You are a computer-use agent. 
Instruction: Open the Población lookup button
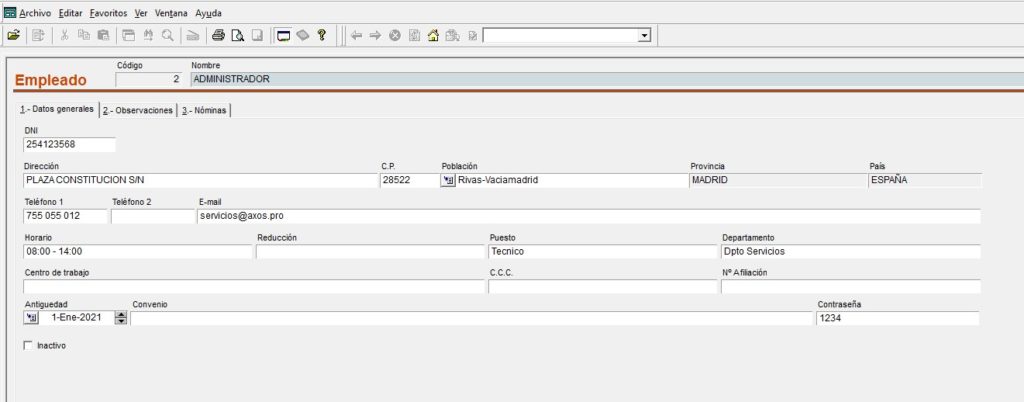point(448,181)
